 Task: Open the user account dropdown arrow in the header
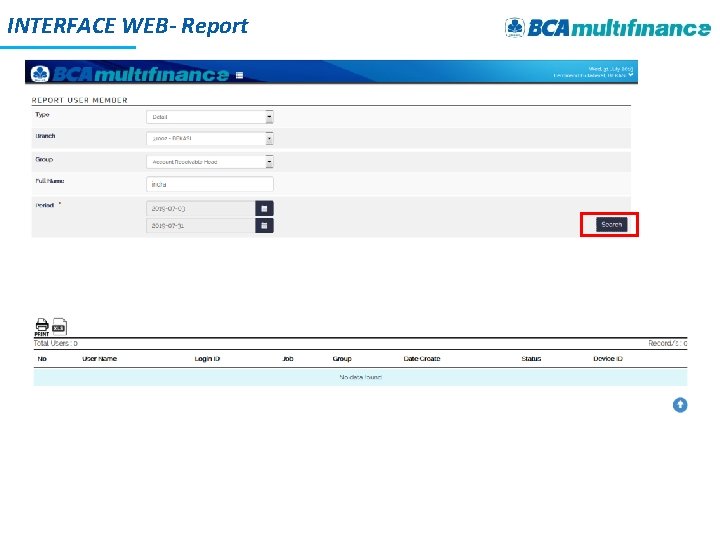pos(630,75)
